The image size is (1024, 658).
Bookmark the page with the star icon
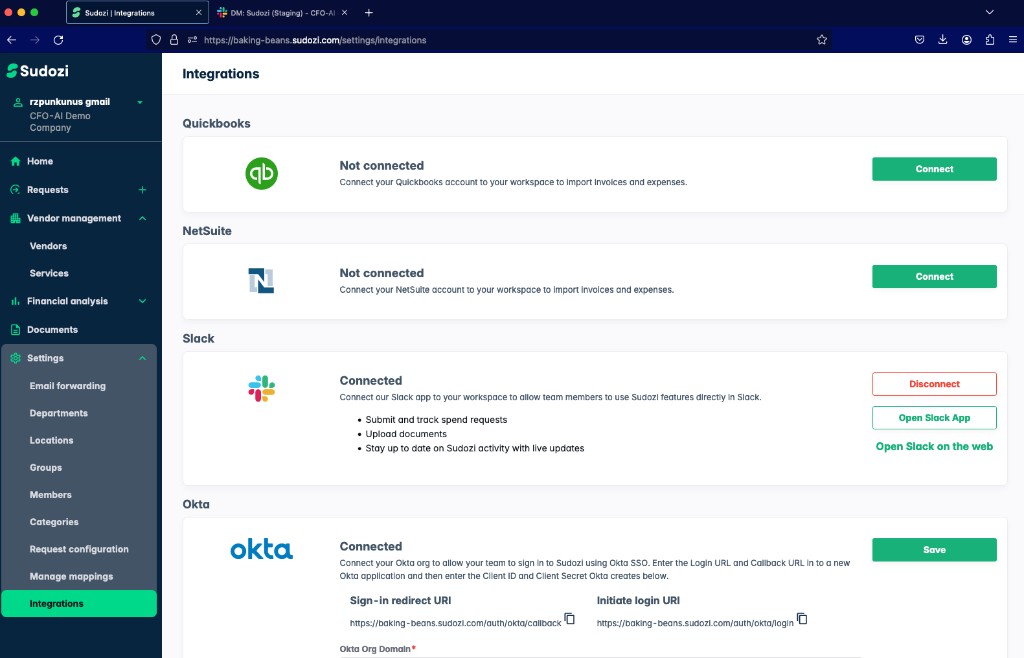click(821, 40)
